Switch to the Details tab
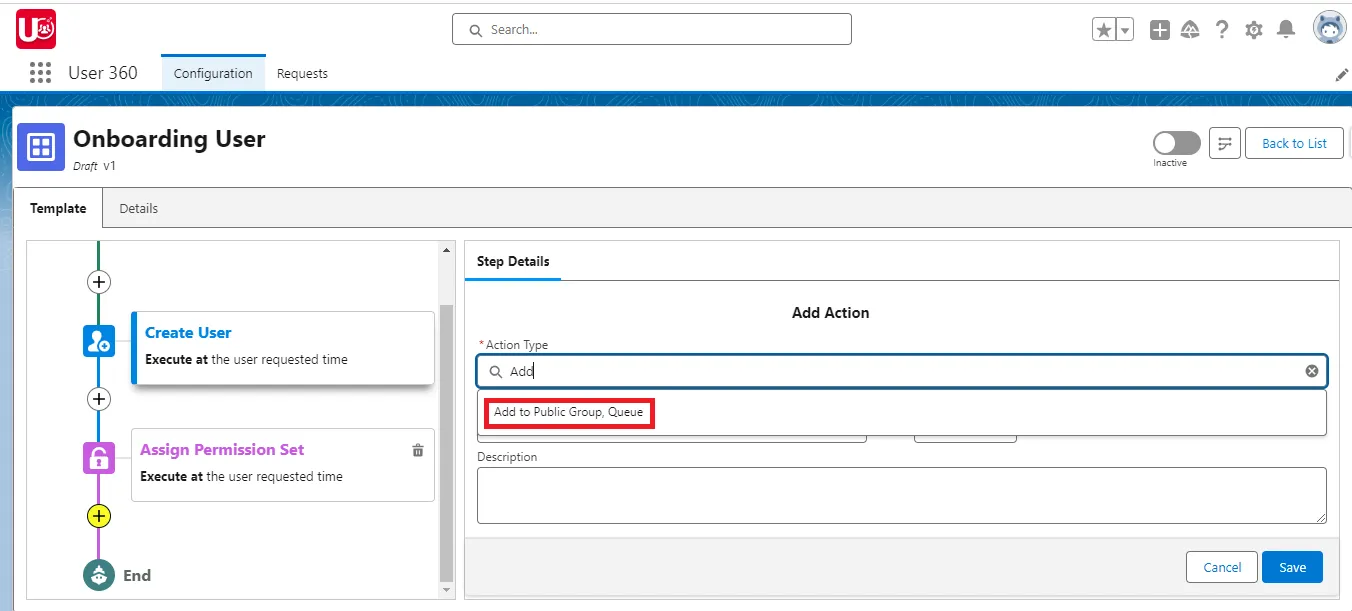Image resolution: width=1352 pixels, height=611 pixels. 138,208
